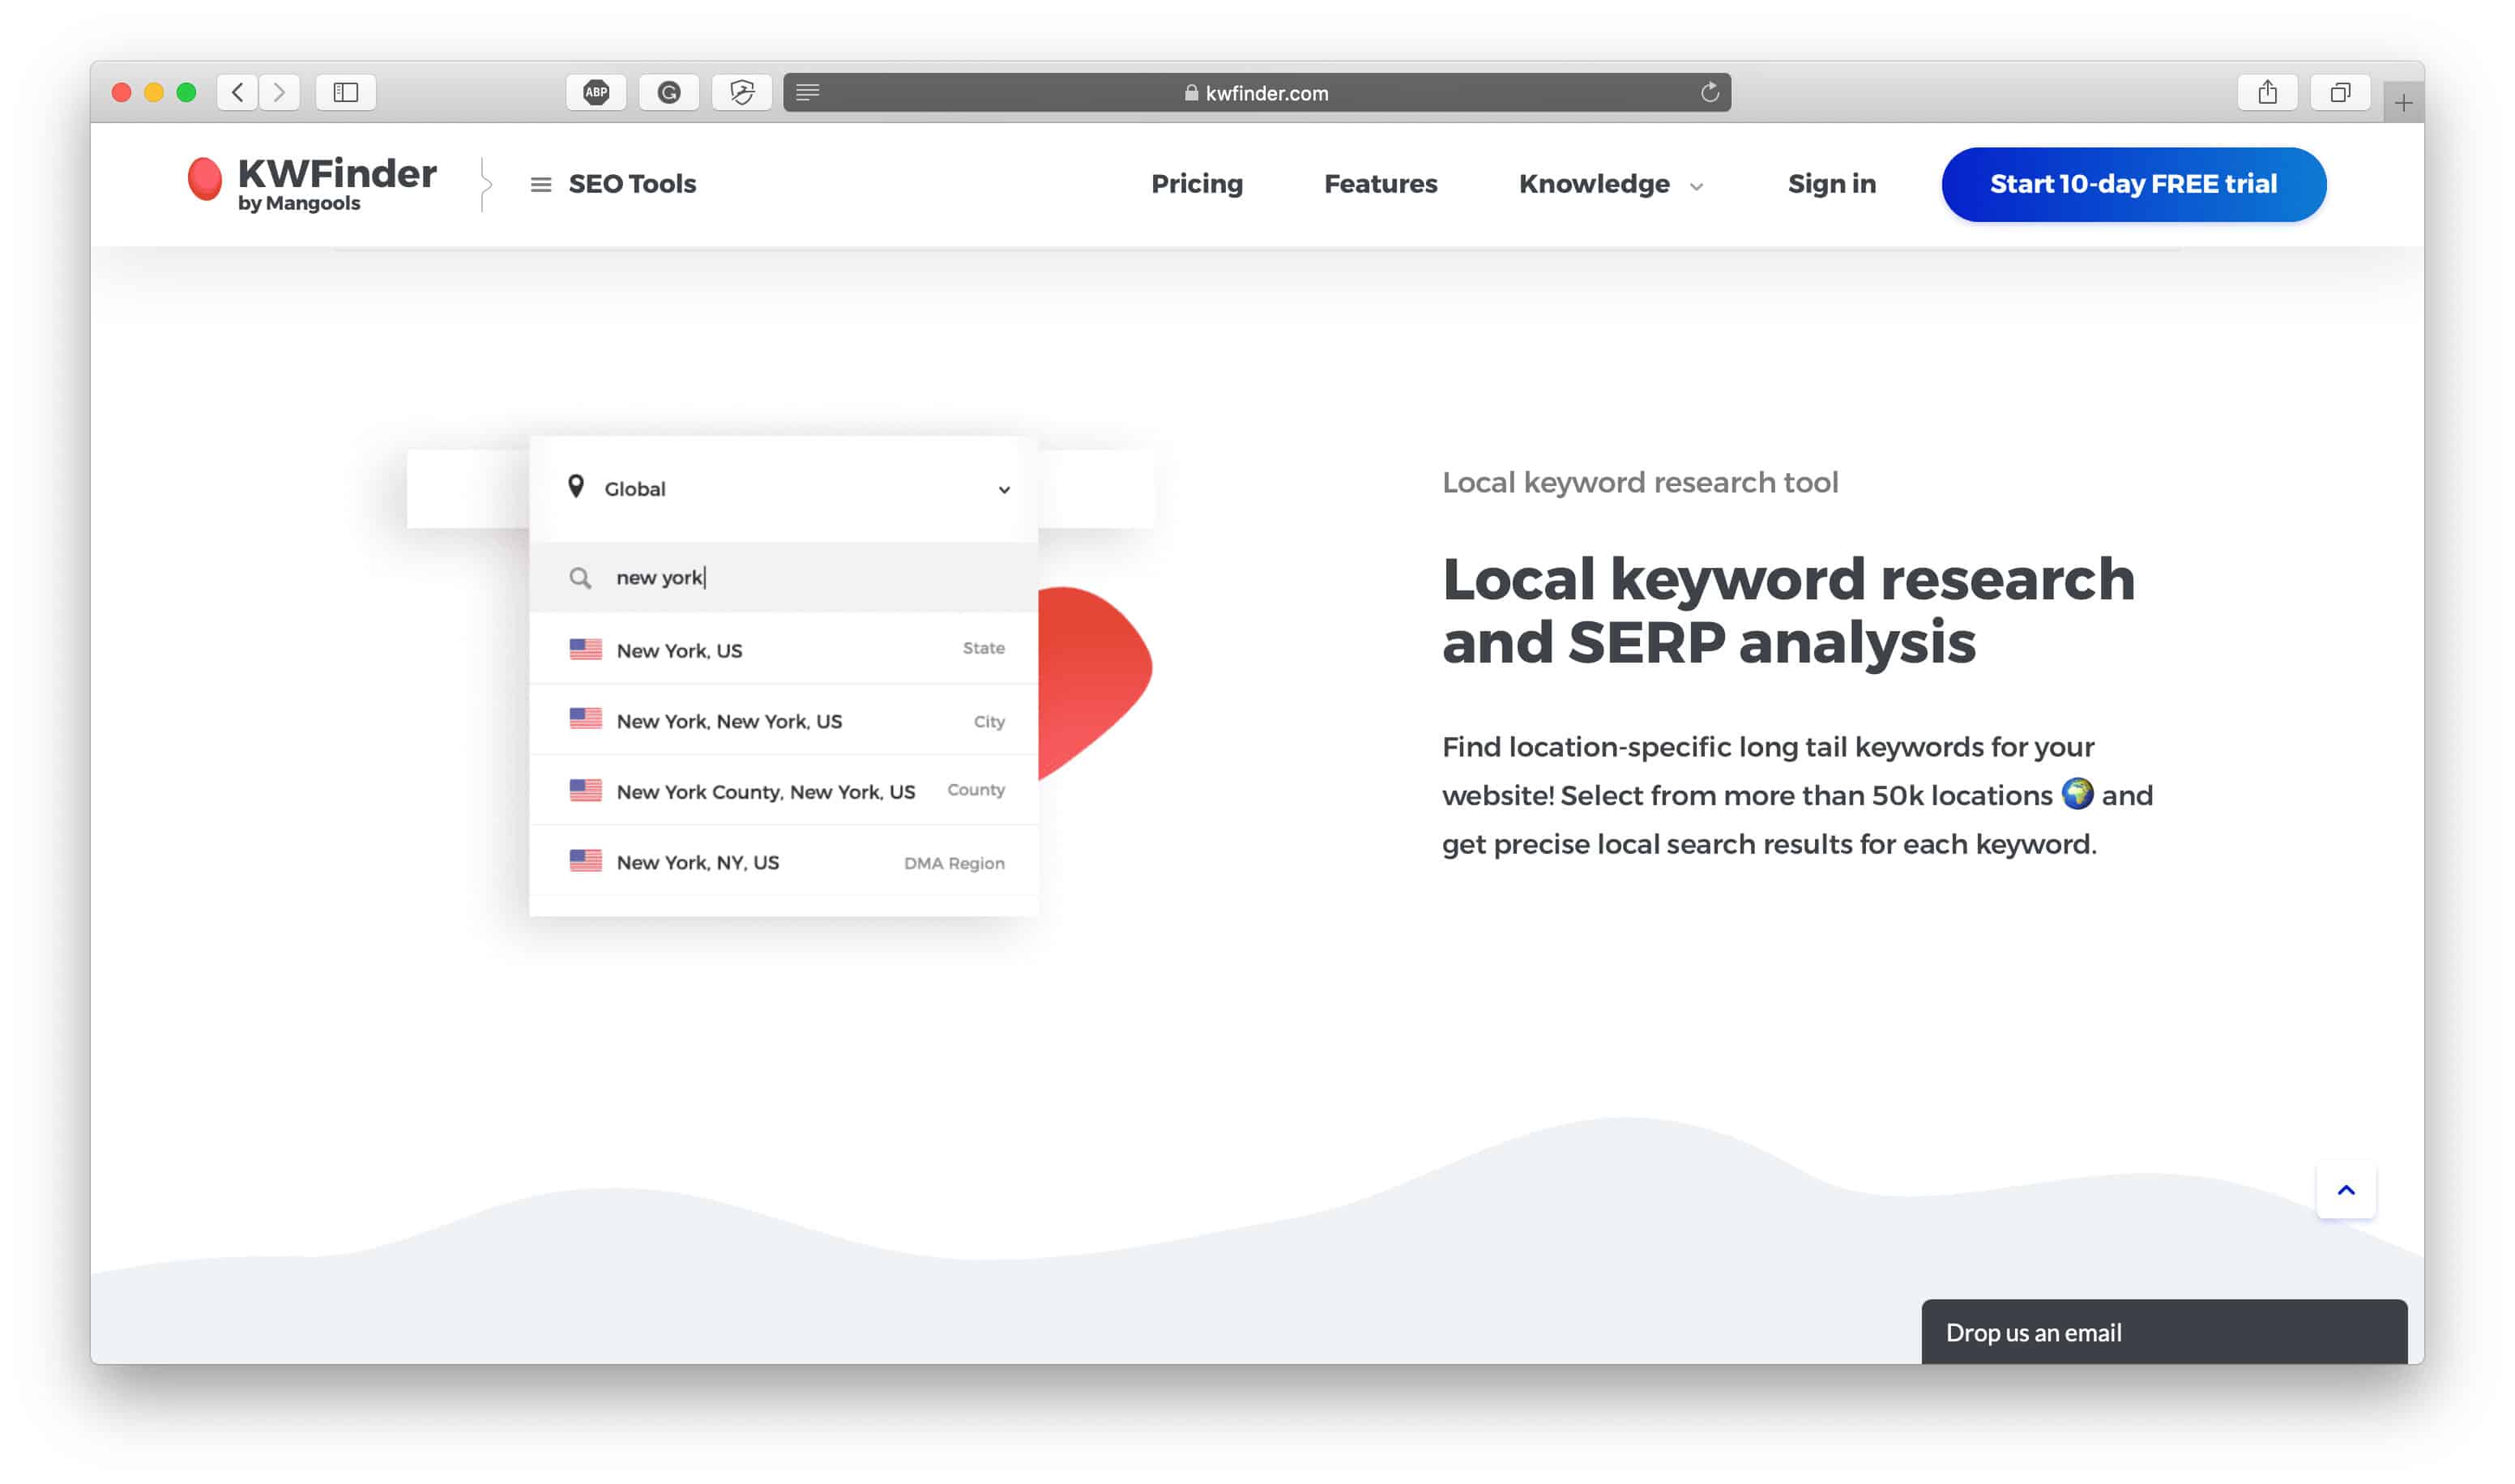Toggle the Safari sidebar button
Screen dimensions: 2515x1484
(x=346, y=92)
